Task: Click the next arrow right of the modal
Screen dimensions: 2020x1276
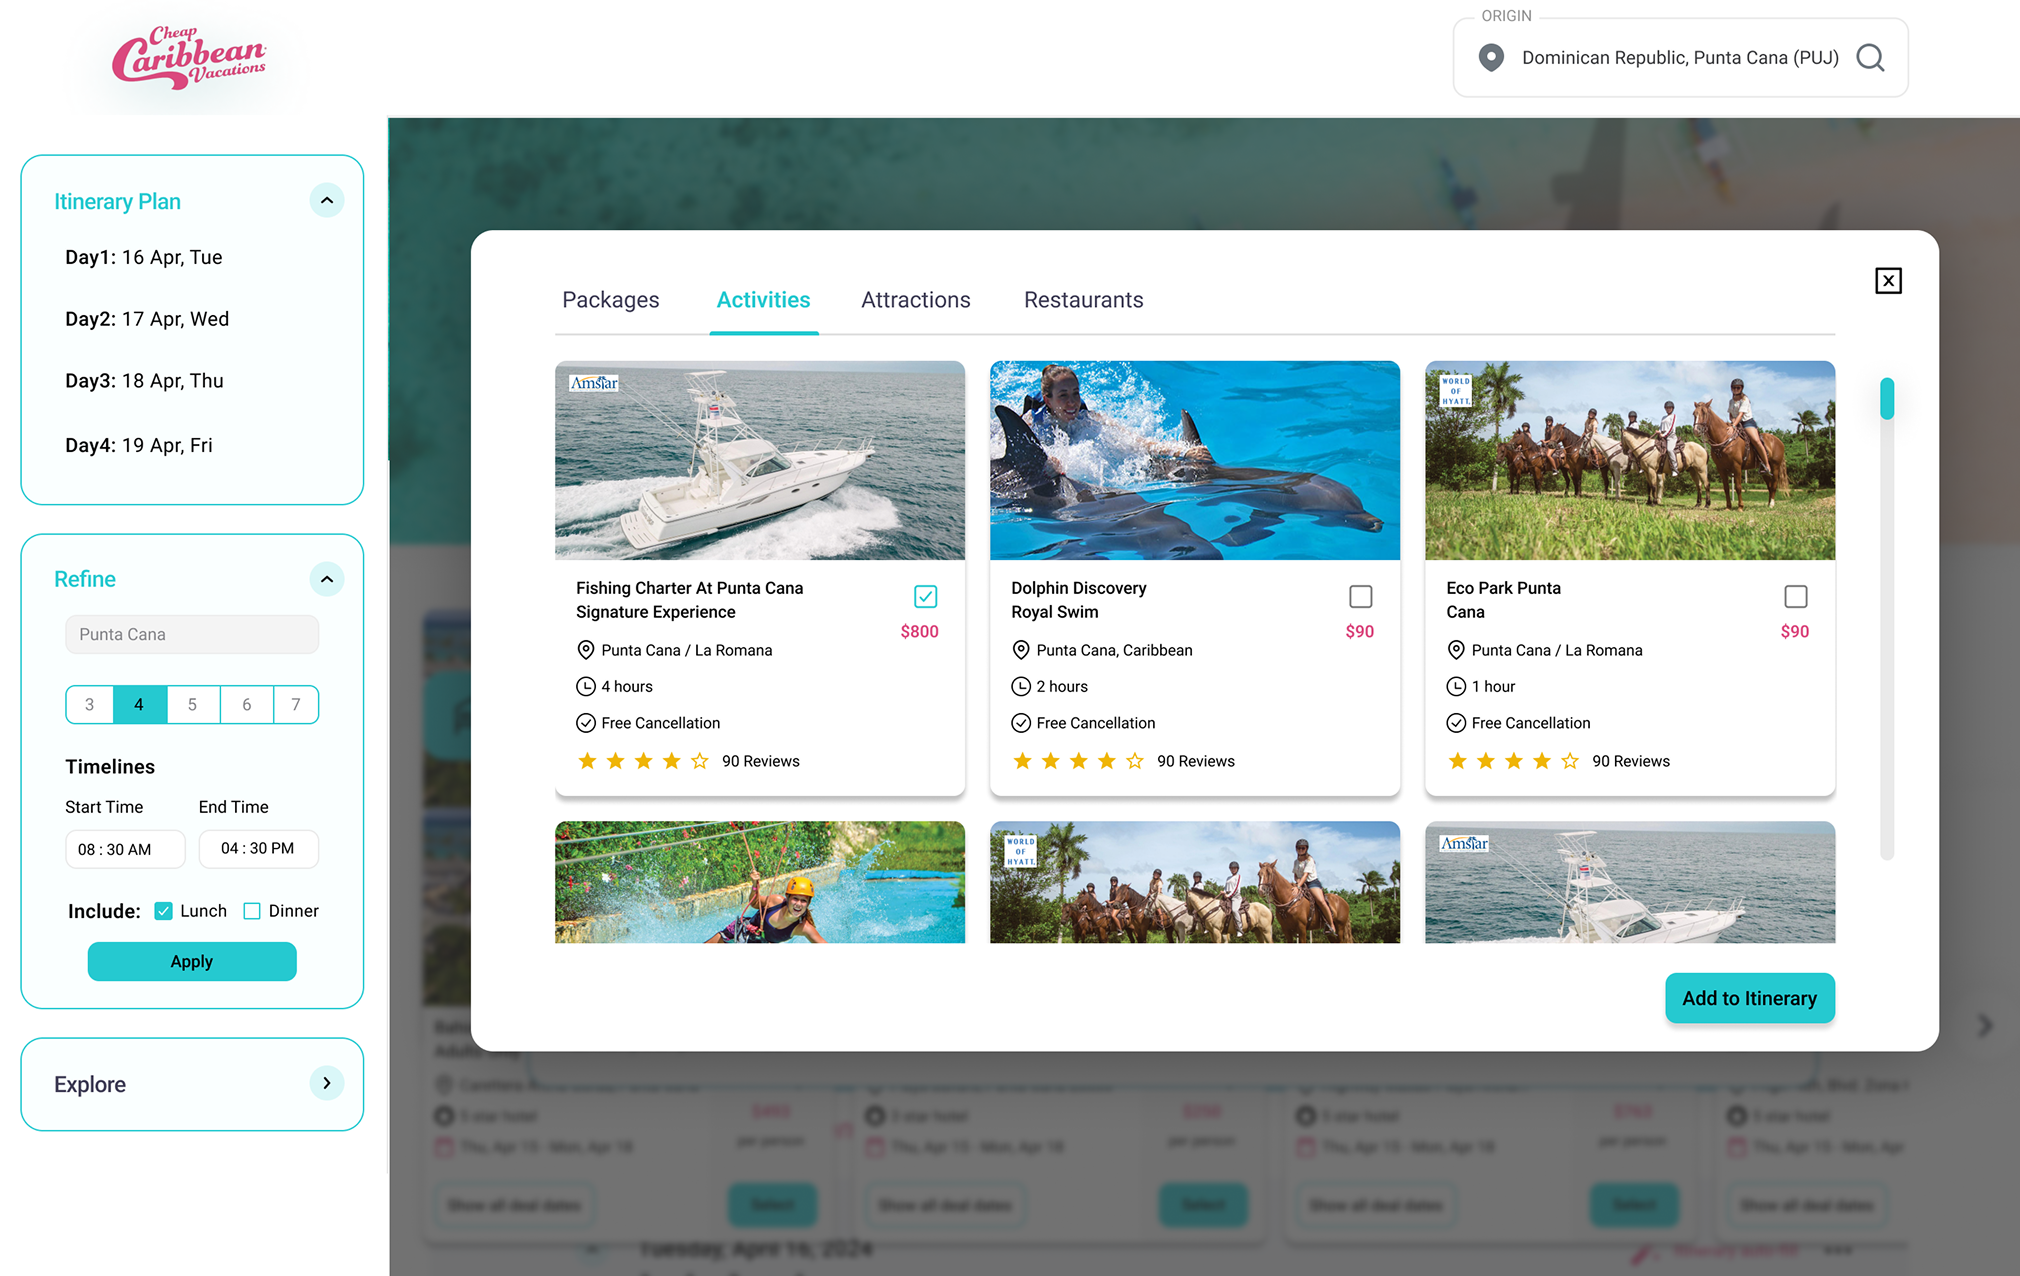Action: pos(1985,1025)
